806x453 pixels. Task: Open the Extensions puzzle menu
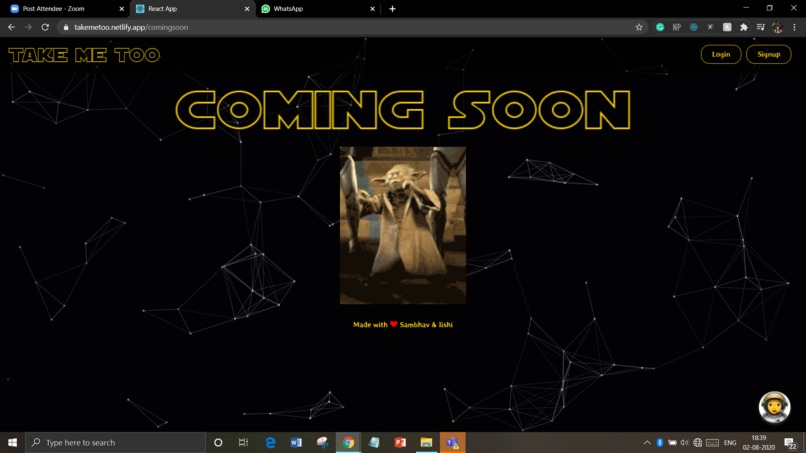point(744,27)
